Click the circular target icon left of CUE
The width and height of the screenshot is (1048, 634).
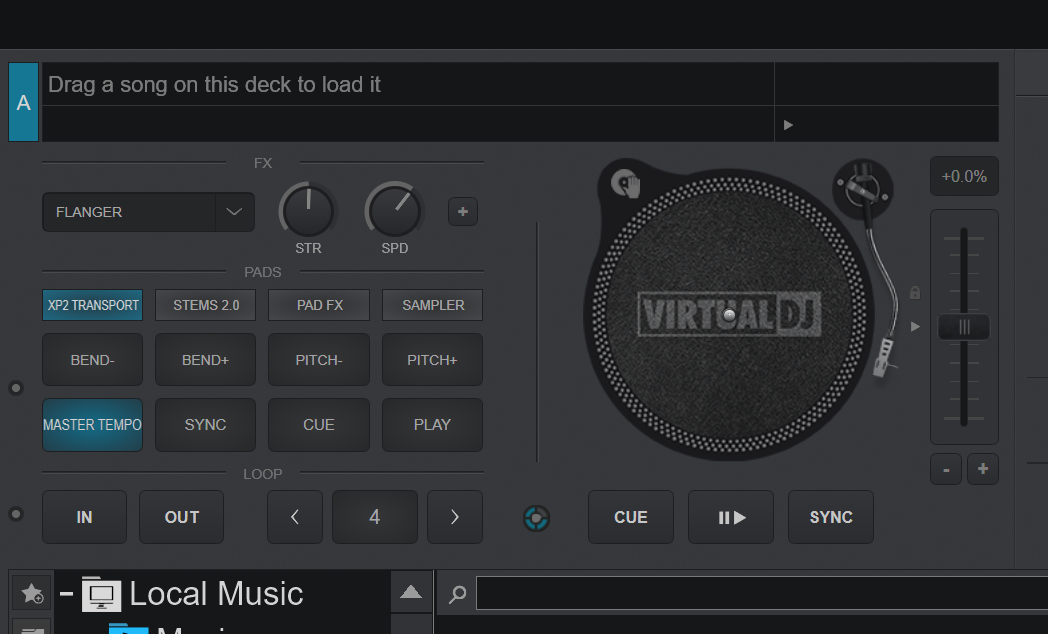tap(536, 518)
